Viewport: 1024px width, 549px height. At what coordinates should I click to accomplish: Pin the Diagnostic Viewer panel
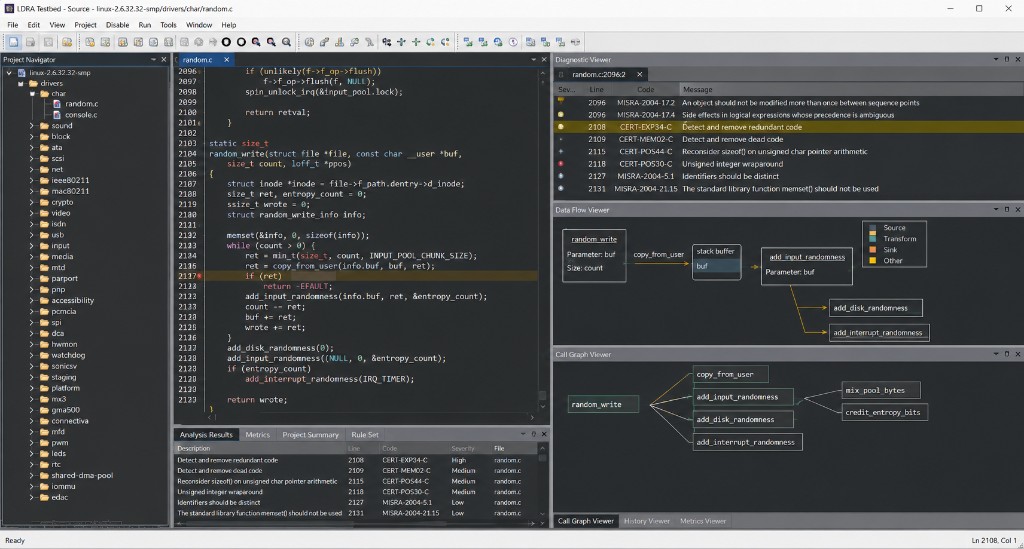click(x=1006, y=59)
